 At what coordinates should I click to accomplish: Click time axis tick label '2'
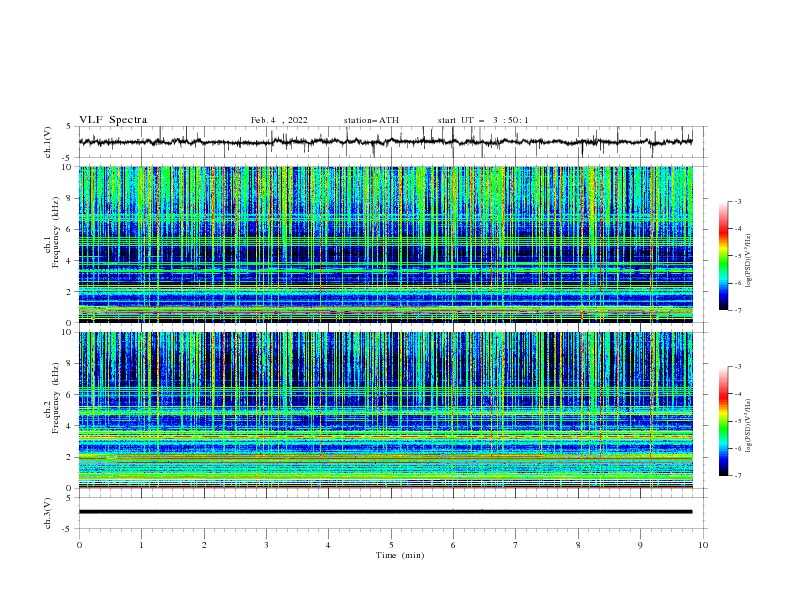click(204, 545)
